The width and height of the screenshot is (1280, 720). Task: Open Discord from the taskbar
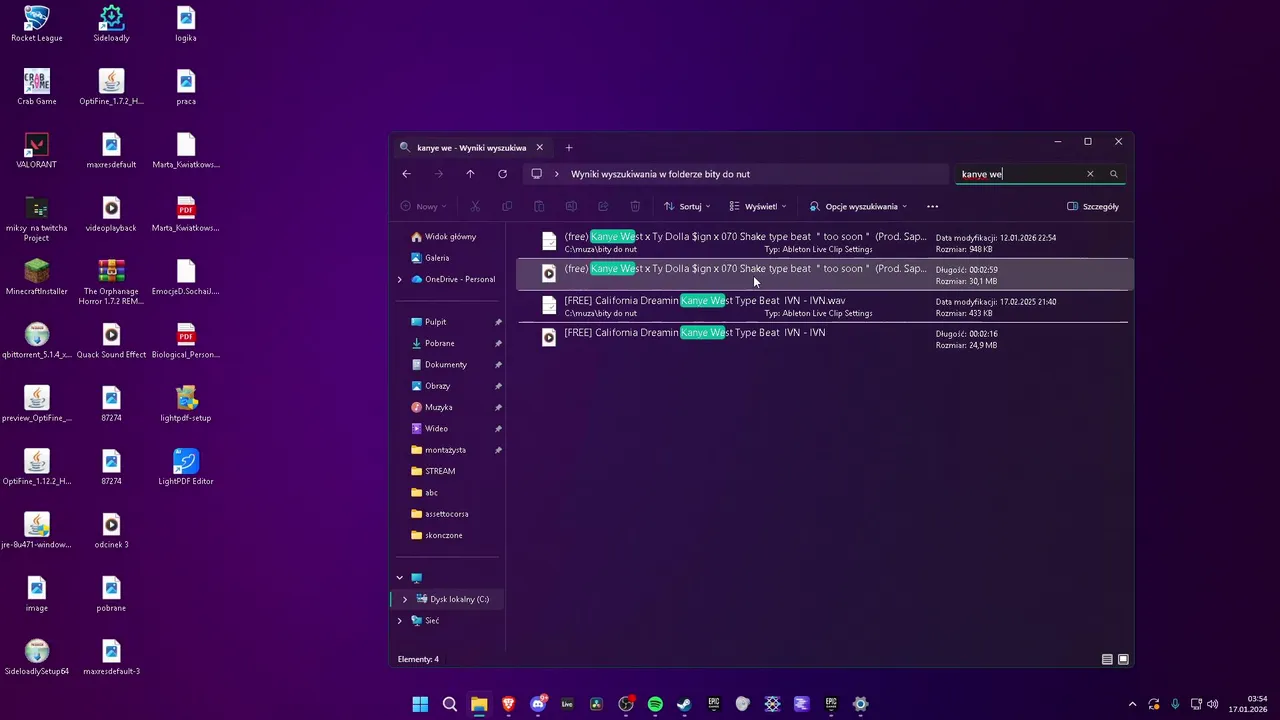[x=538, y=704]
